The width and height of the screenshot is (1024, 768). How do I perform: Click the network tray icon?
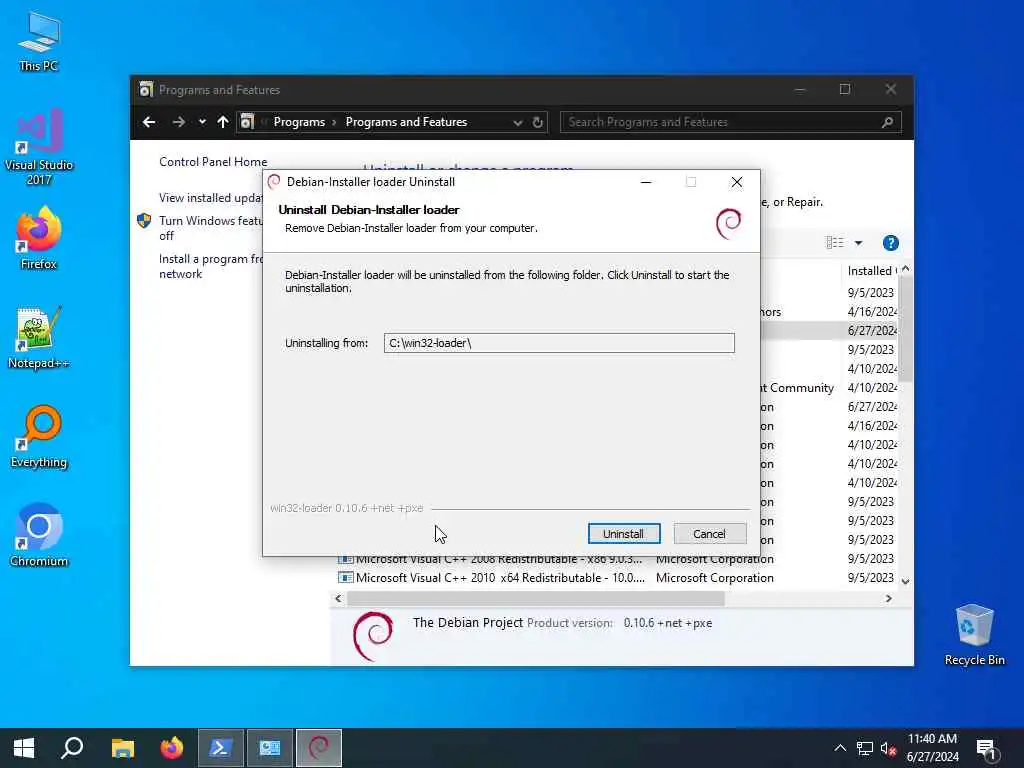pos(865,748)
